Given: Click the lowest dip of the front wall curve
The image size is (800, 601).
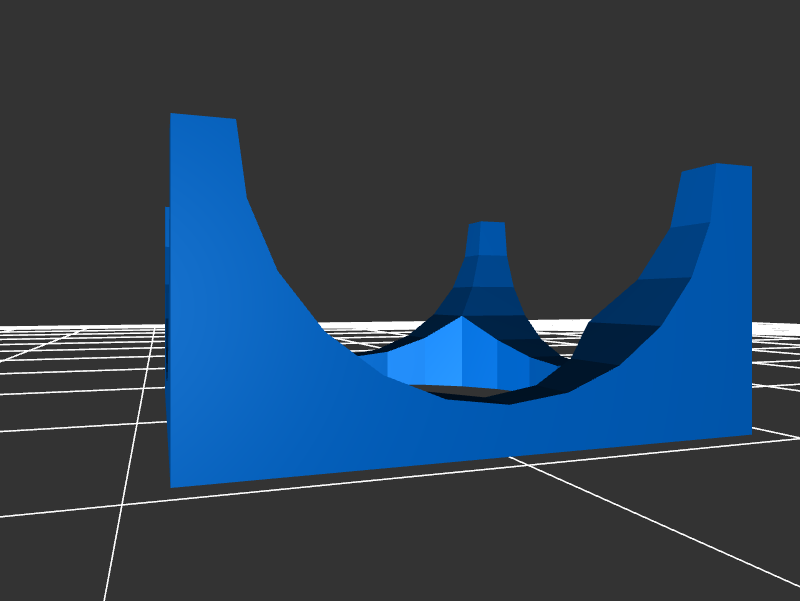Looking at the screenshot, I should 510,403.
